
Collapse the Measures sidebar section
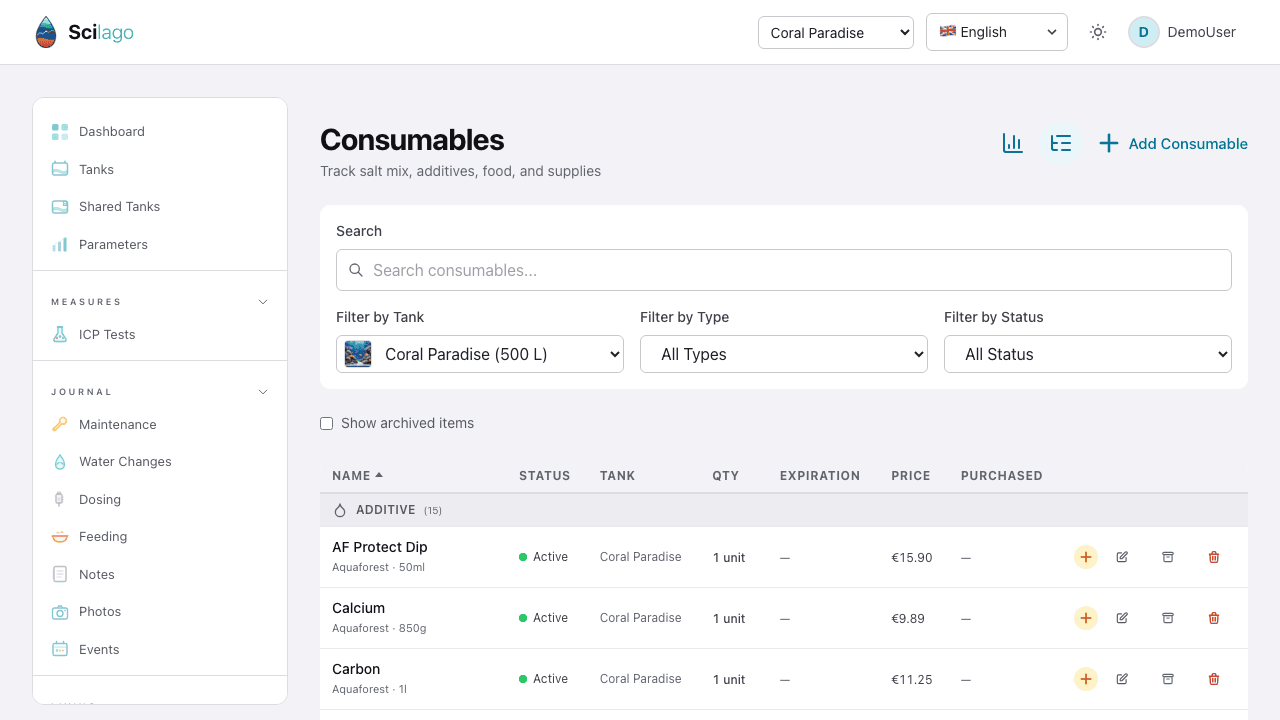160,302
